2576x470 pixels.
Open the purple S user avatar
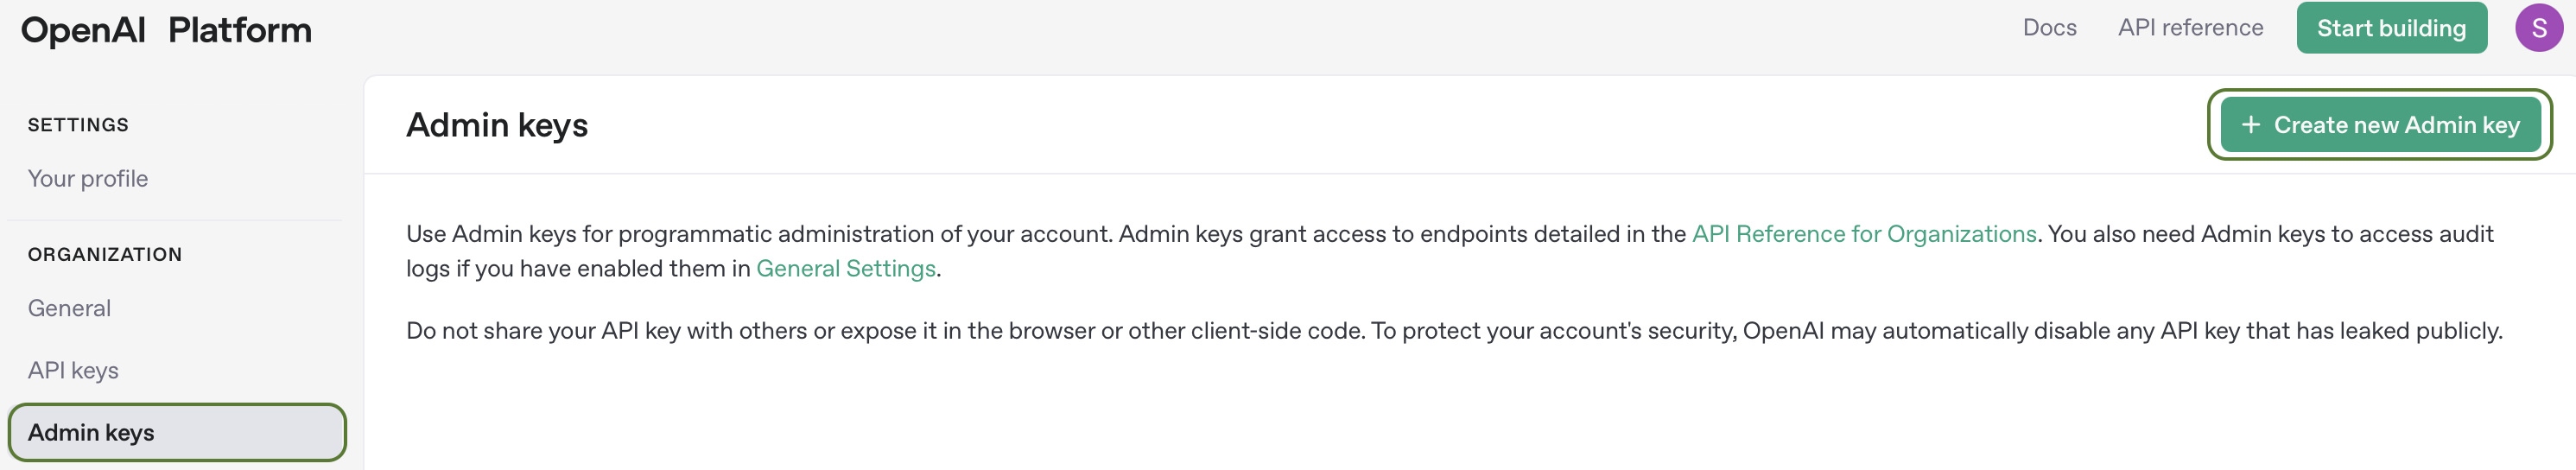(2538, 28)
